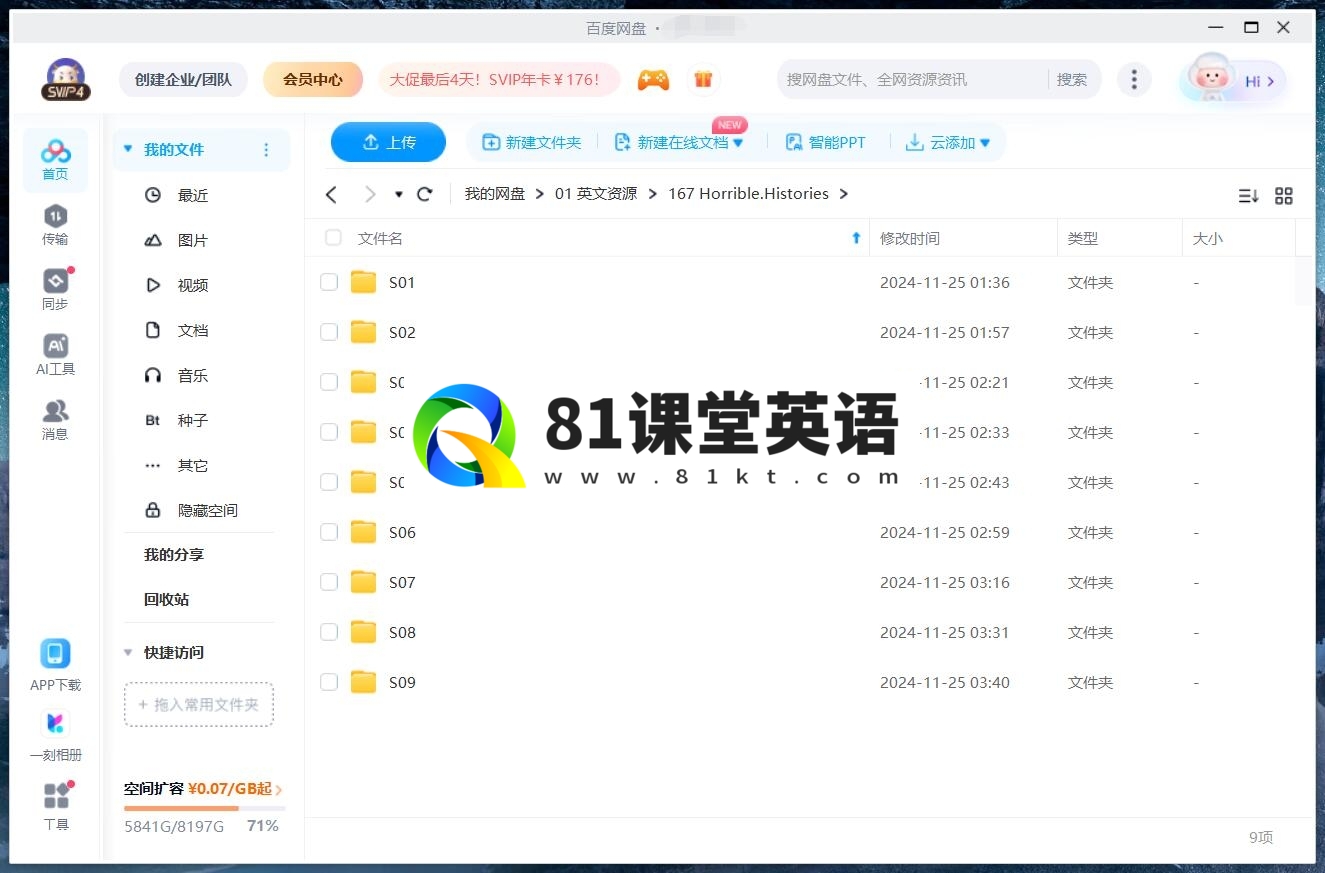Screen dimensions: 1325x873
Task: Open the sort order icon
Action: click(1248, 196)
